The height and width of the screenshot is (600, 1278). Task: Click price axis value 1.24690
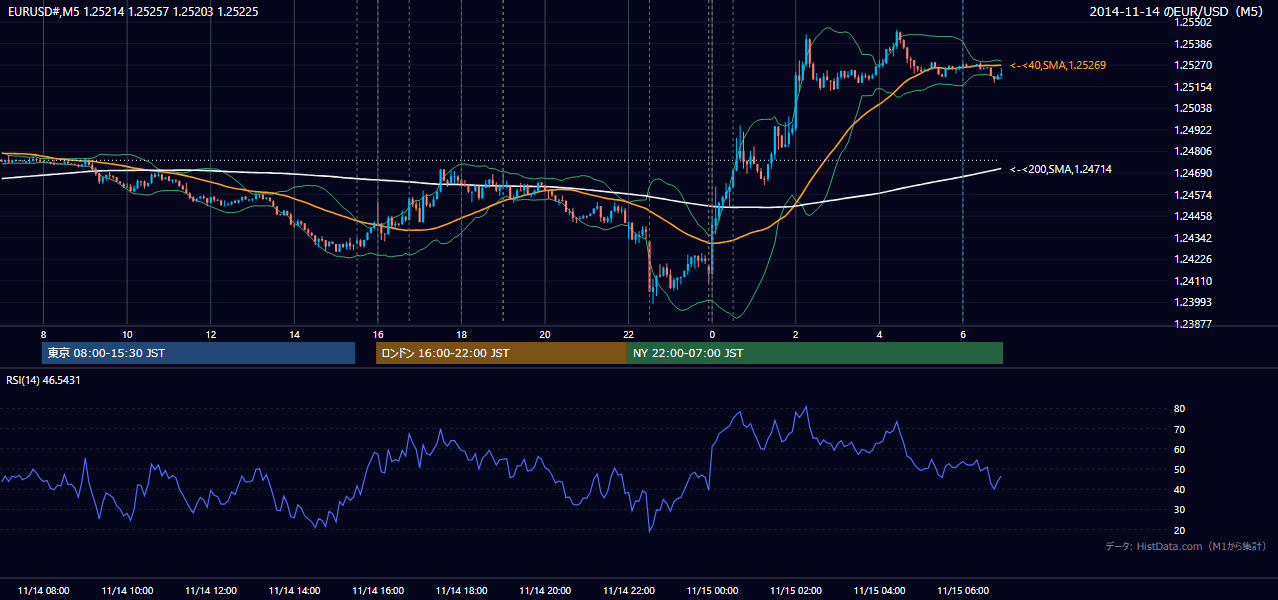pos(1194,173)
